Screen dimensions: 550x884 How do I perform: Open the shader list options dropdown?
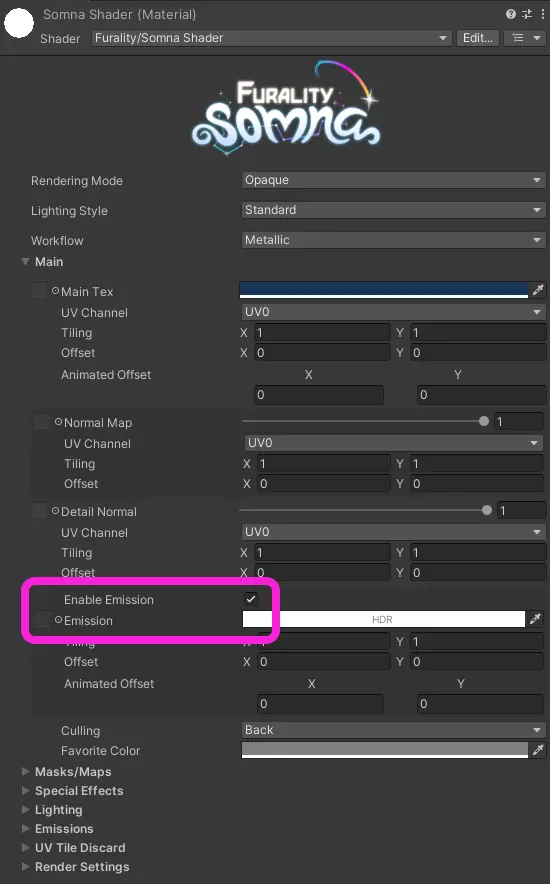click(x=525, y=38)
